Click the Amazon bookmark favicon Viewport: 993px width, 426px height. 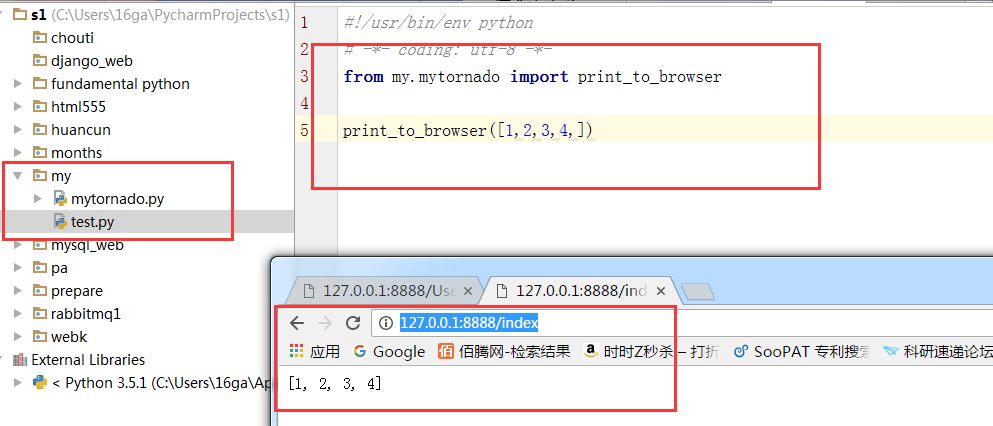(591, 351)
